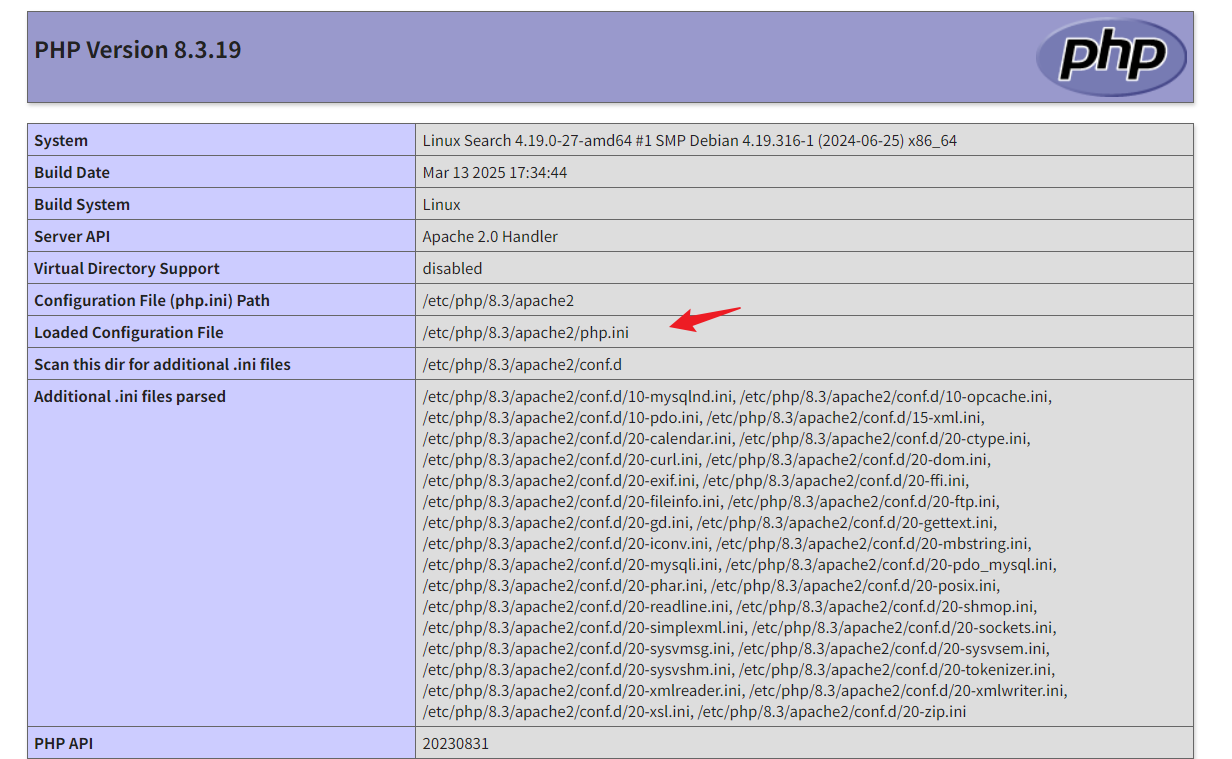Click the Apache 2.0 Handler value
This screenshot has width=1232, height=759.
pyautogui.click(x=490, y=237)
